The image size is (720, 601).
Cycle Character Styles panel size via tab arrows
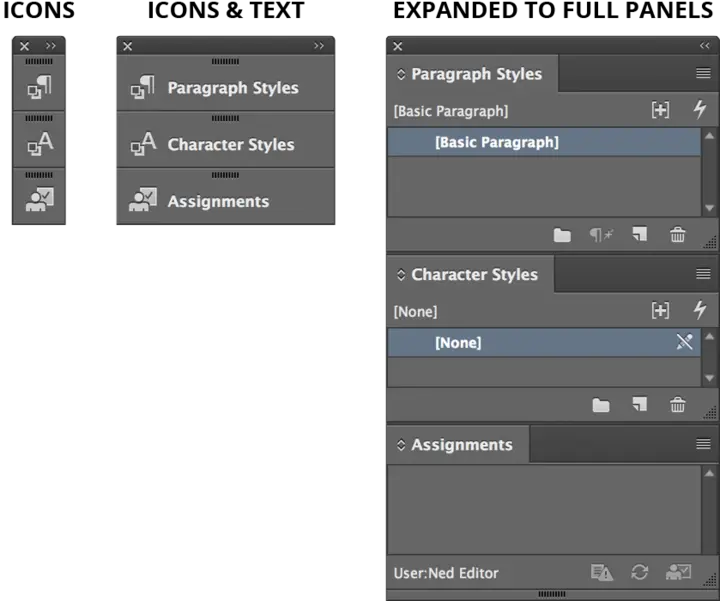click(401, 275)
